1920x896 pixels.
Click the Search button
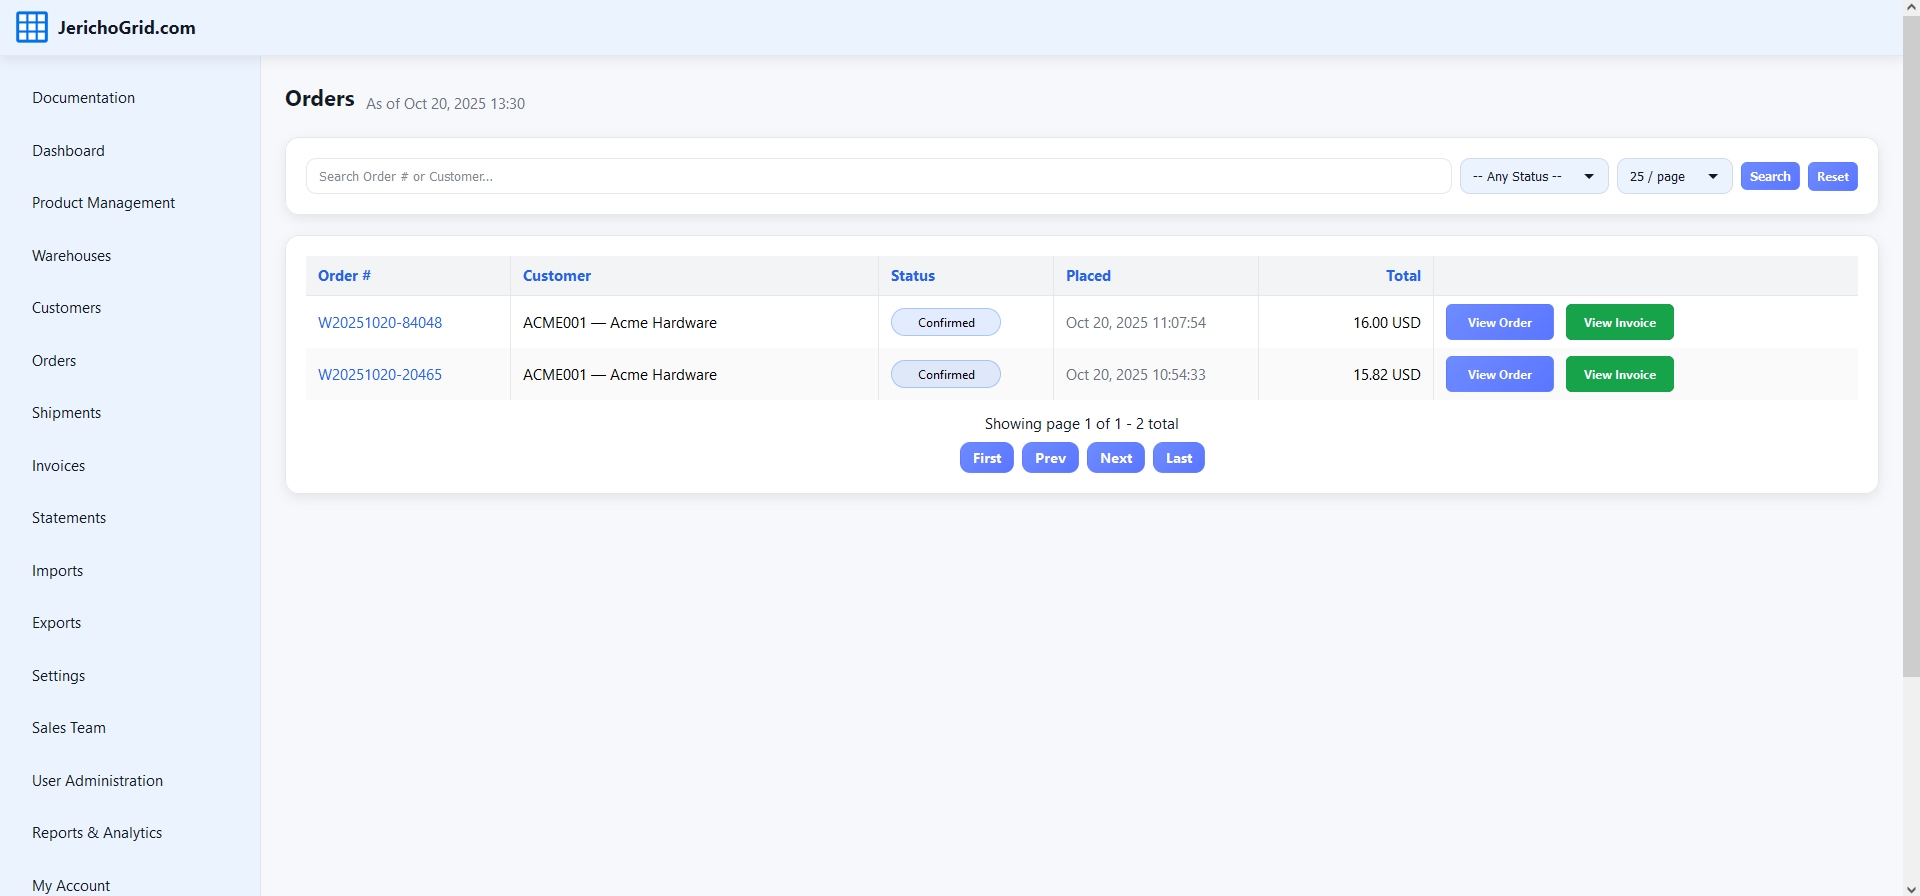[1769, 176]
